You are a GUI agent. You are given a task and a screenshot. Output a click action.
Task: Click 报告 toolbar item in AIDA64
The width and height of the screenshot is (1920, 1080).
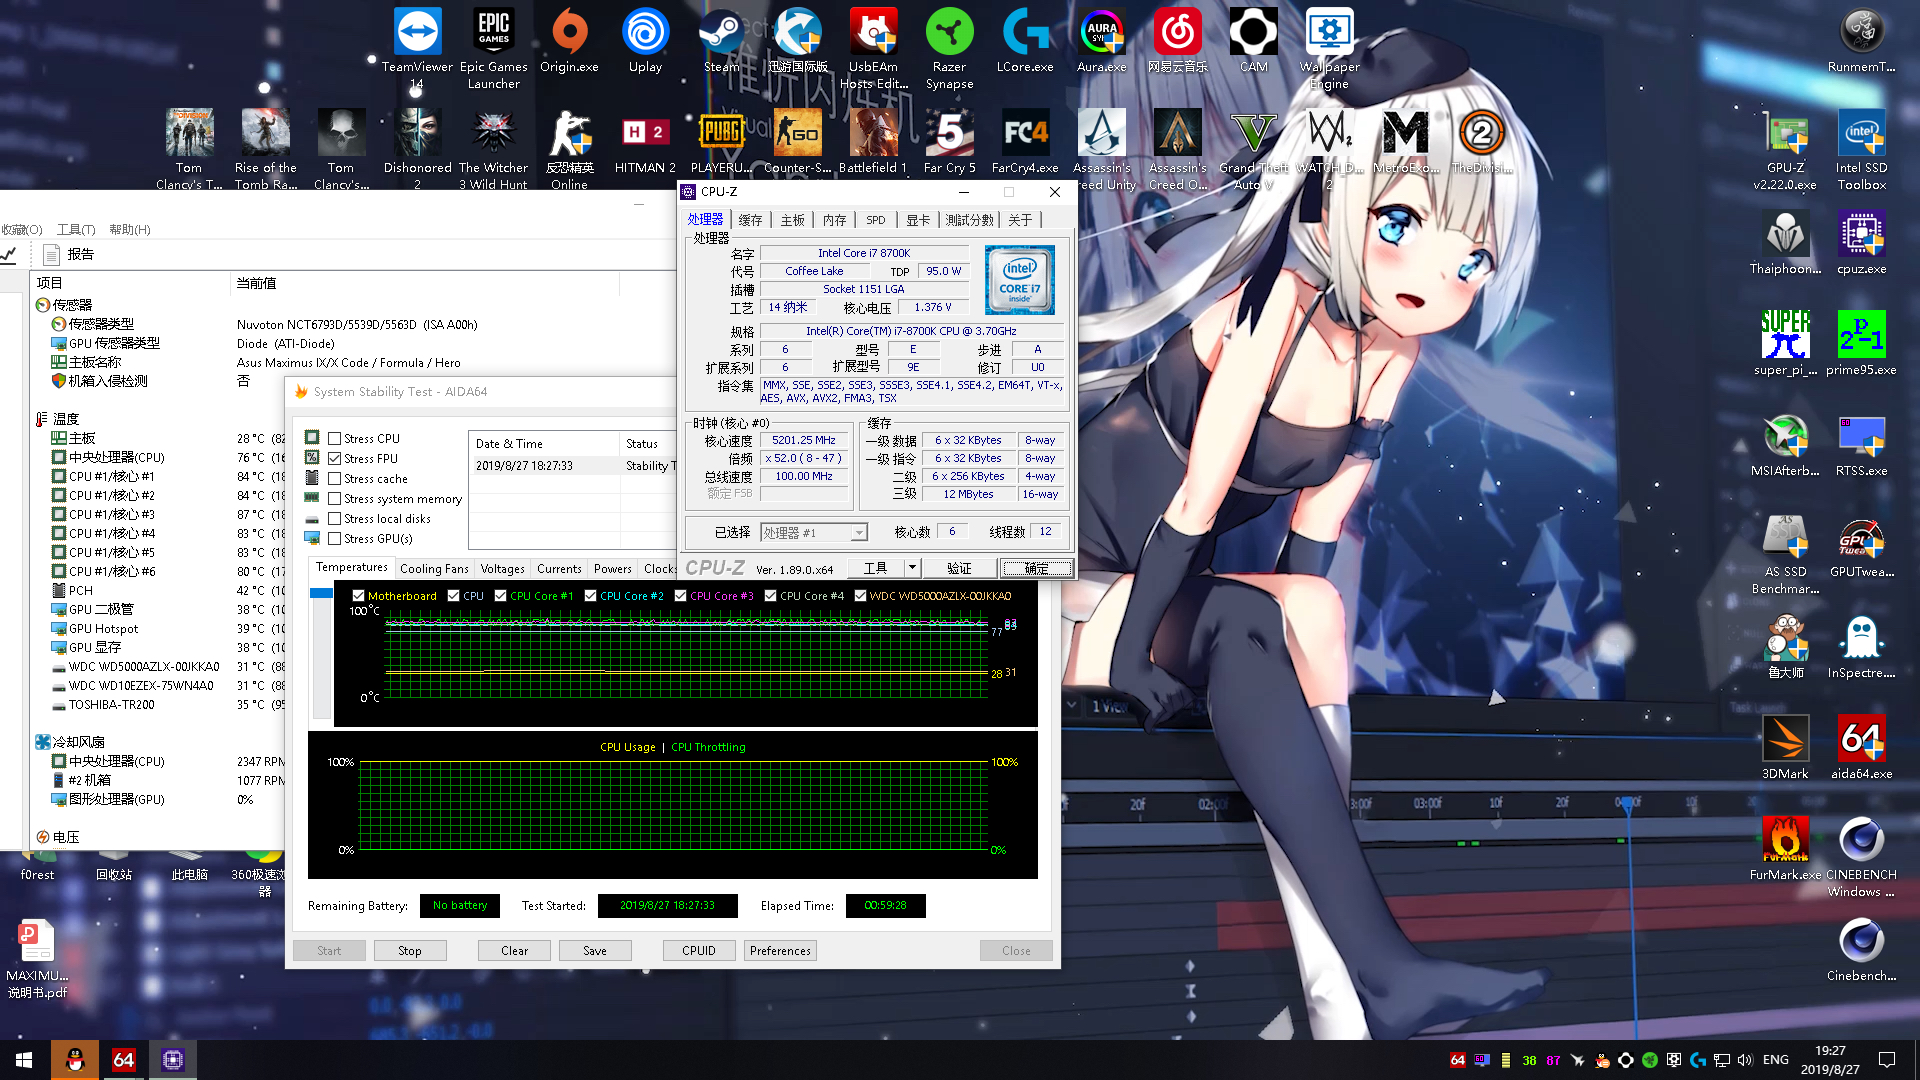(69, 254)
